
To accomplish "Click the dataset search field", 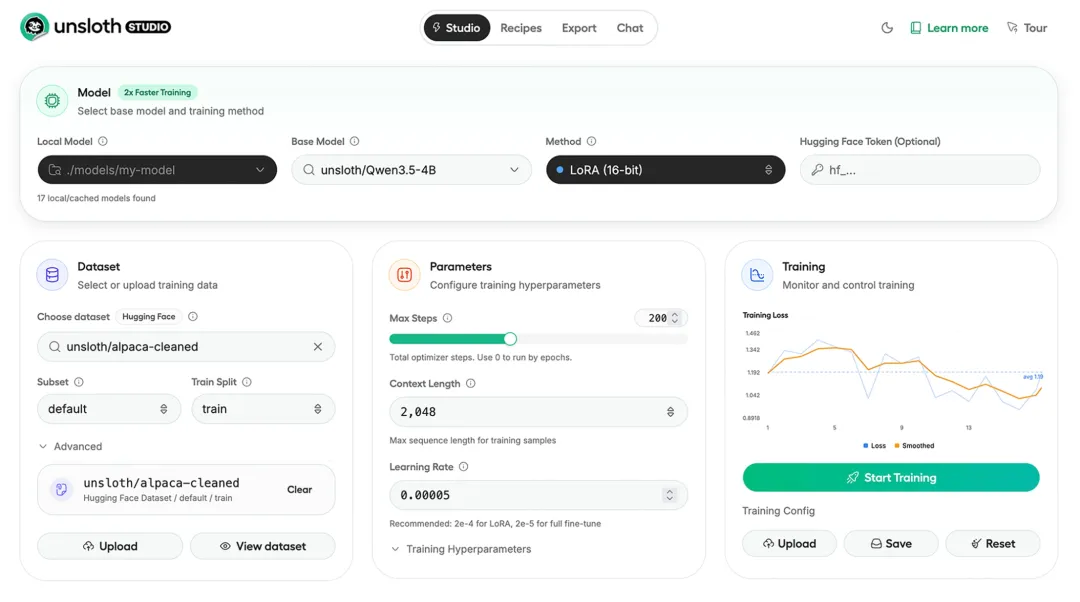I will [186, 346].
